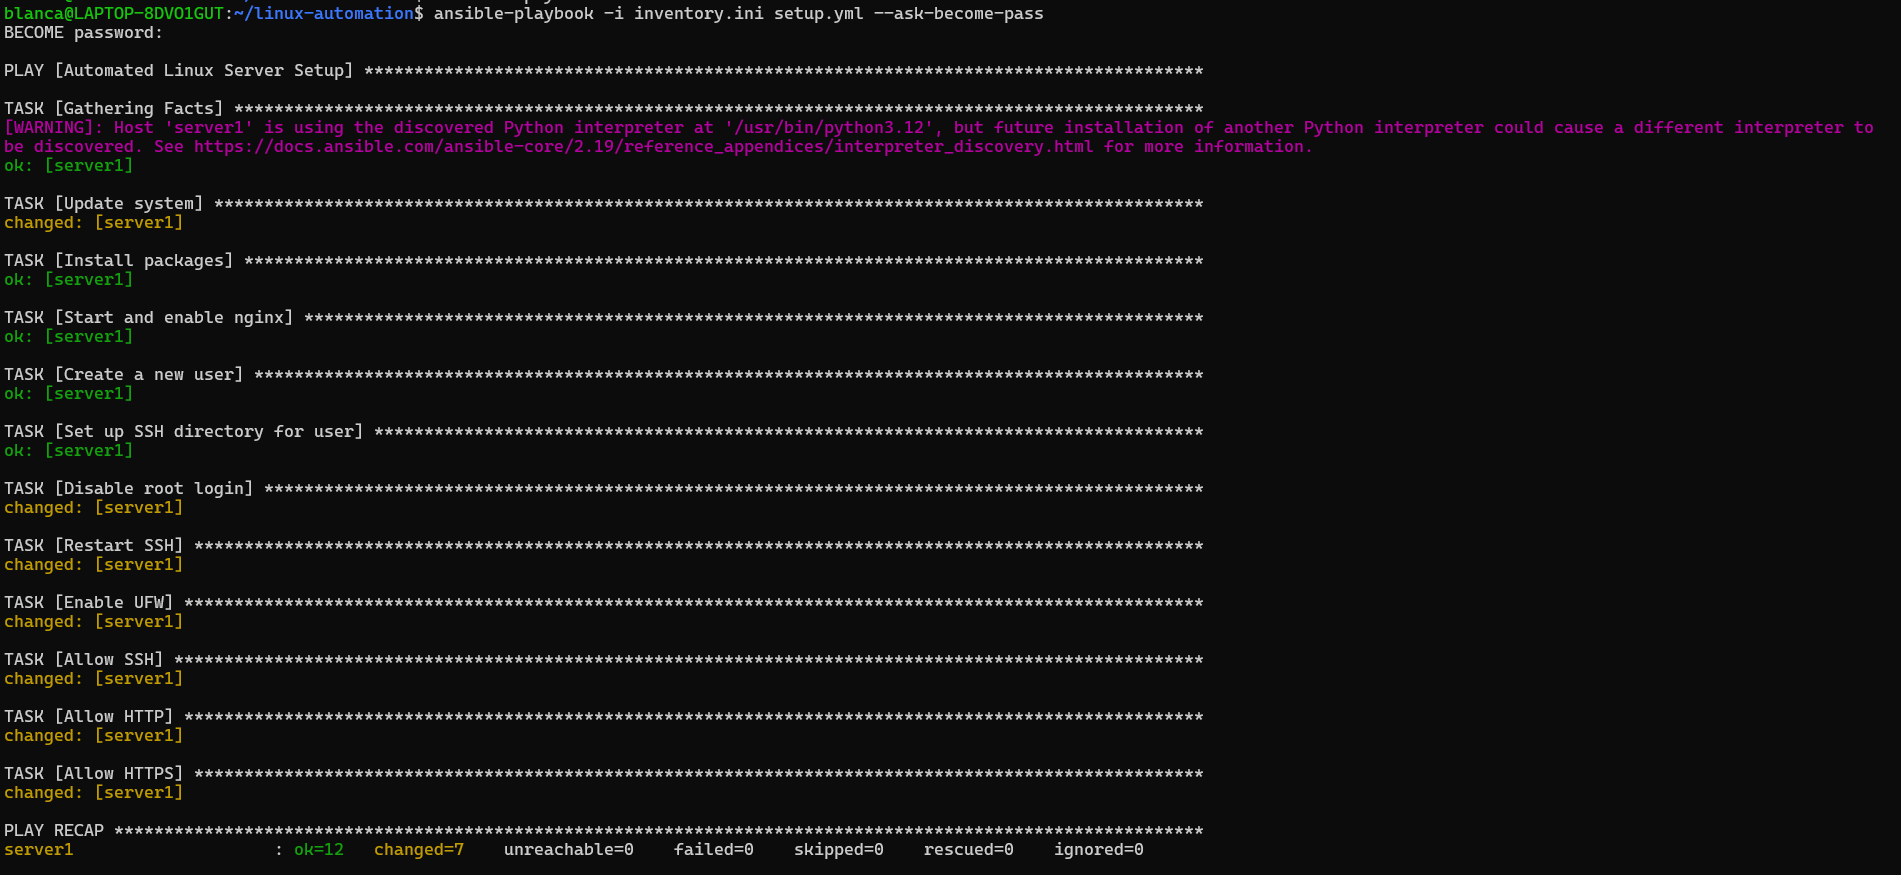Click 'ok: [server1]' under Create a new user
The width and height of the screenshot is (1901, 875).
coord(68,394)
